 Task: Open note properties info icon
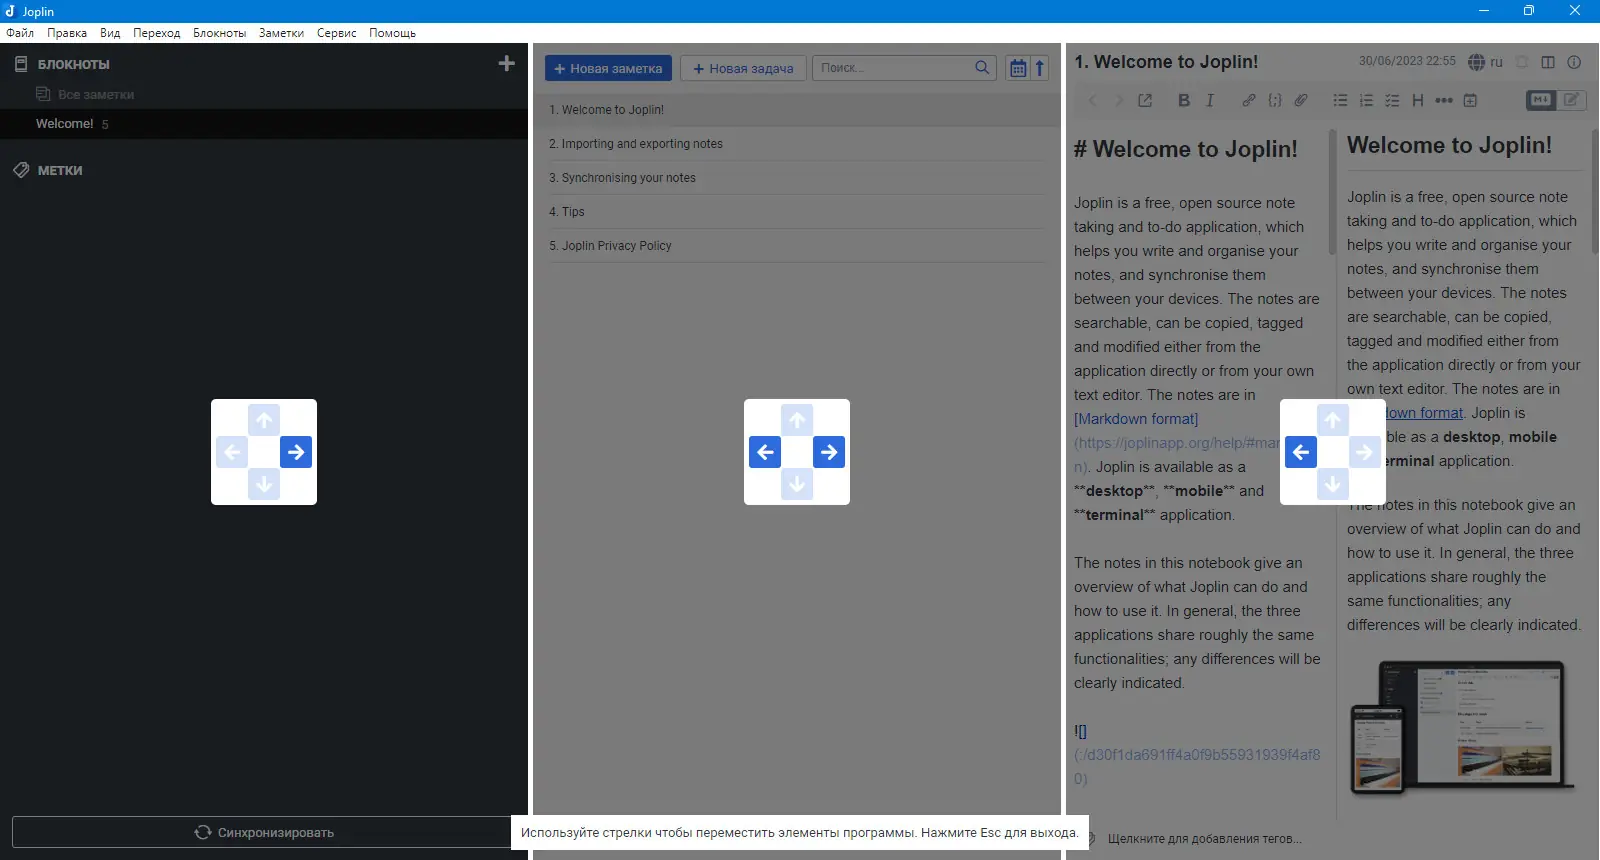coord(1574,62)
